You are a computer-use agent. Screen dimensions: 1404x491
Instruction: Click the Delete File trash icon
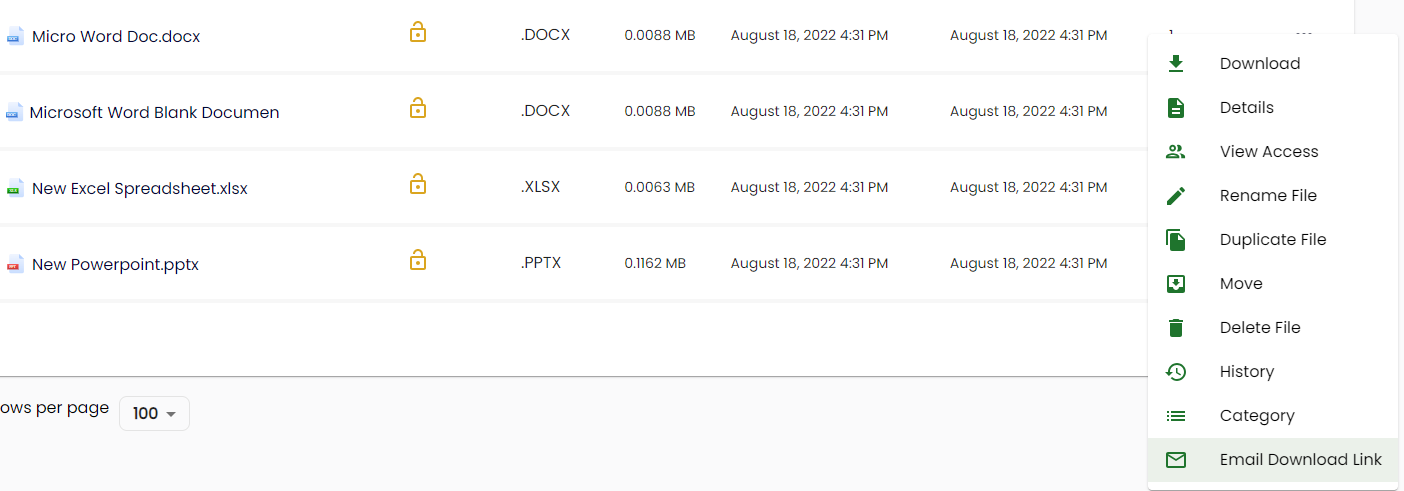[1176, 327]
